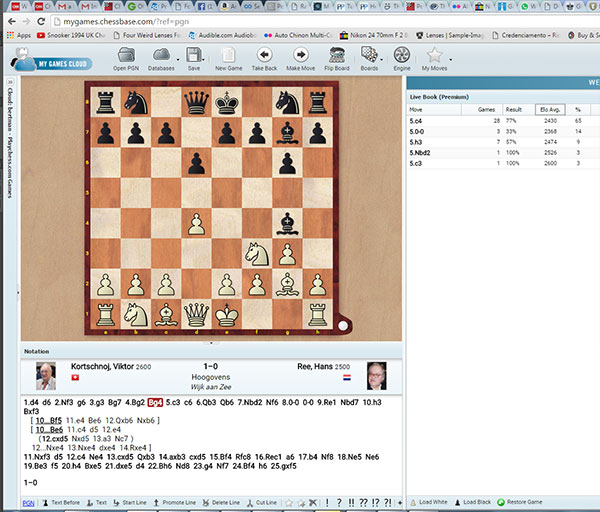Image resolution: width=600 pixels, height=512 pixels.
Task: Expand the Boards dropdown menu
Action: pos(369,57)
